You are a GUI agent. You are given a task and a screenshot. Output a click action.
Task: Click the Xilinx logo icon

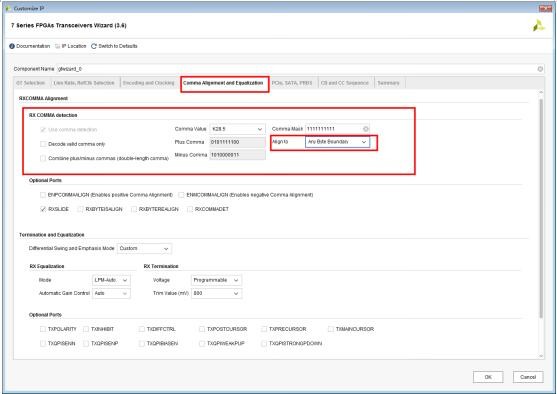539,26
